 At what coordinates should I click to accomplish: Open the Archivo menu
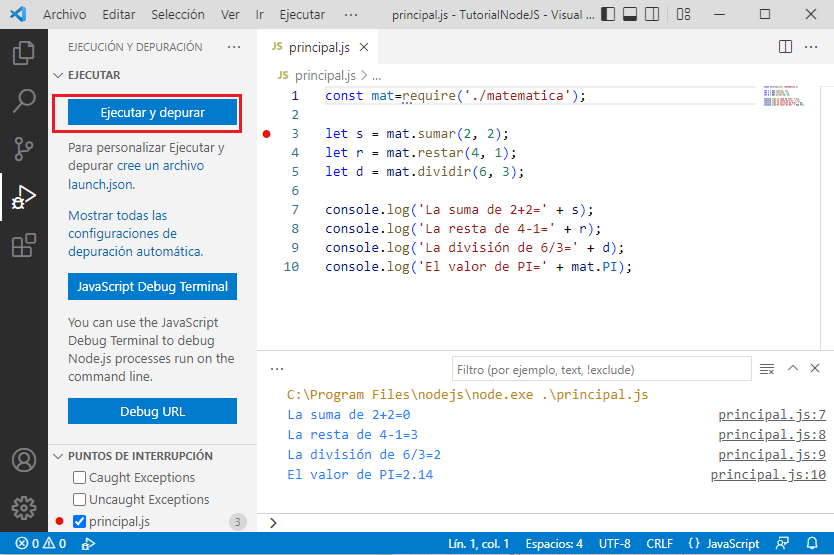click(x=64, y=14)
